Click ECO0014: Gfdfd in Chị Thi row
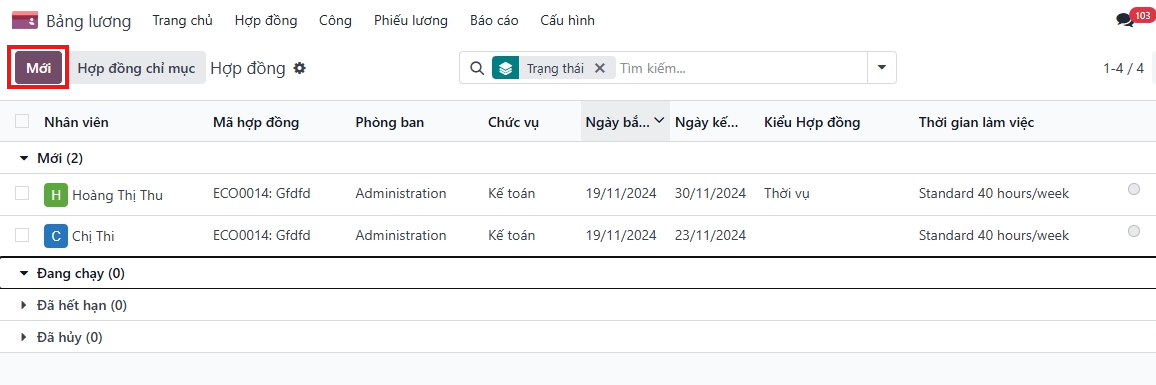The height and width of the screenshot is (385, 1156). 262,235
